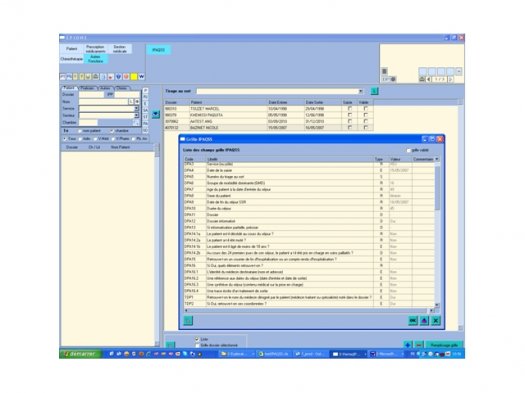
Task: Click the previous page arrow in the top-right panel
Action: 428,79
